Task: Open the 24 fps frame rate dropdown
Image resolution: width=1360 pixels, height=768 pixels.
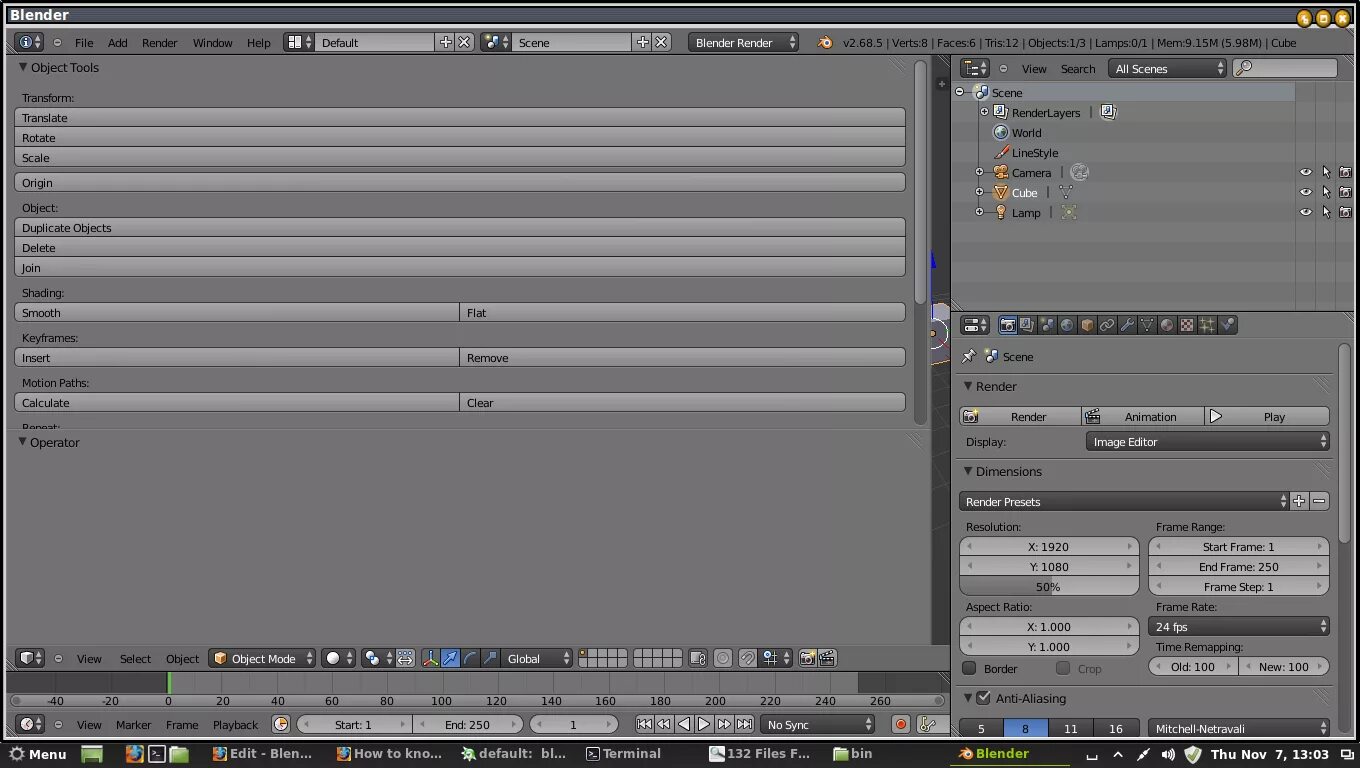Action: click(x=1239, y=627)
